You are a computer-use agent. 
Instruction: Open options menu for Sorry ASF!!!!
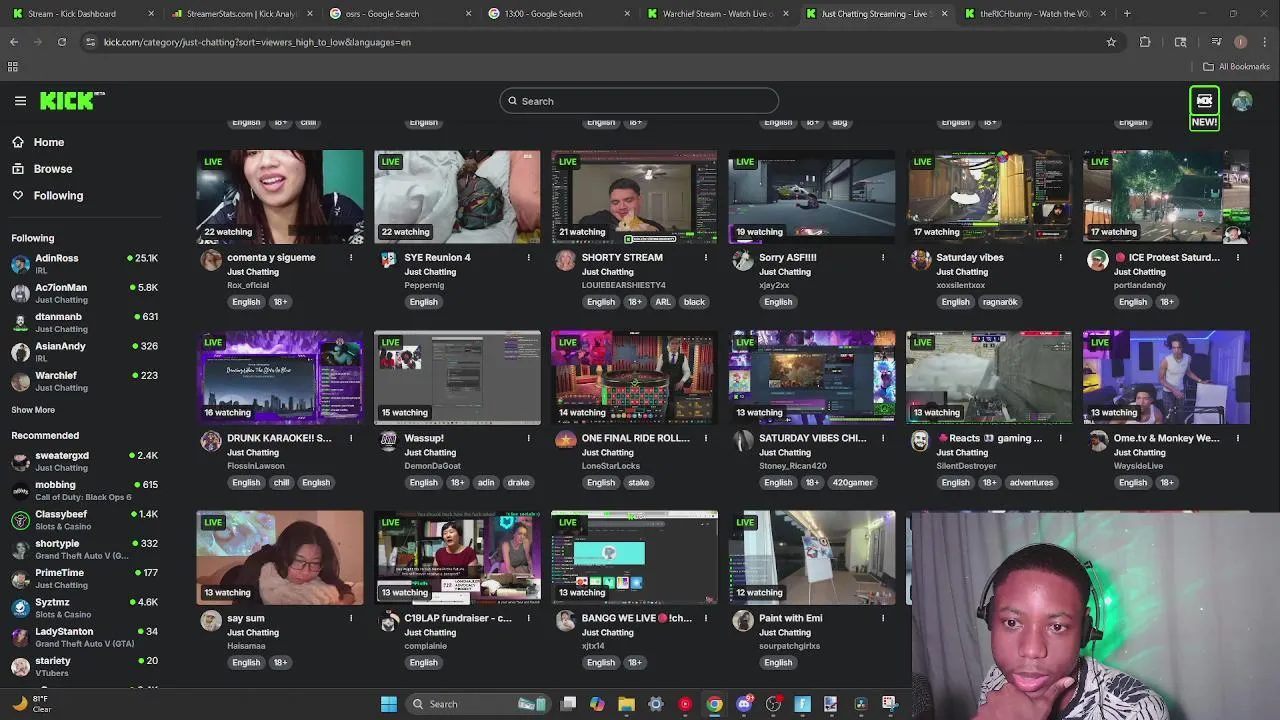(x=883, y=258)
